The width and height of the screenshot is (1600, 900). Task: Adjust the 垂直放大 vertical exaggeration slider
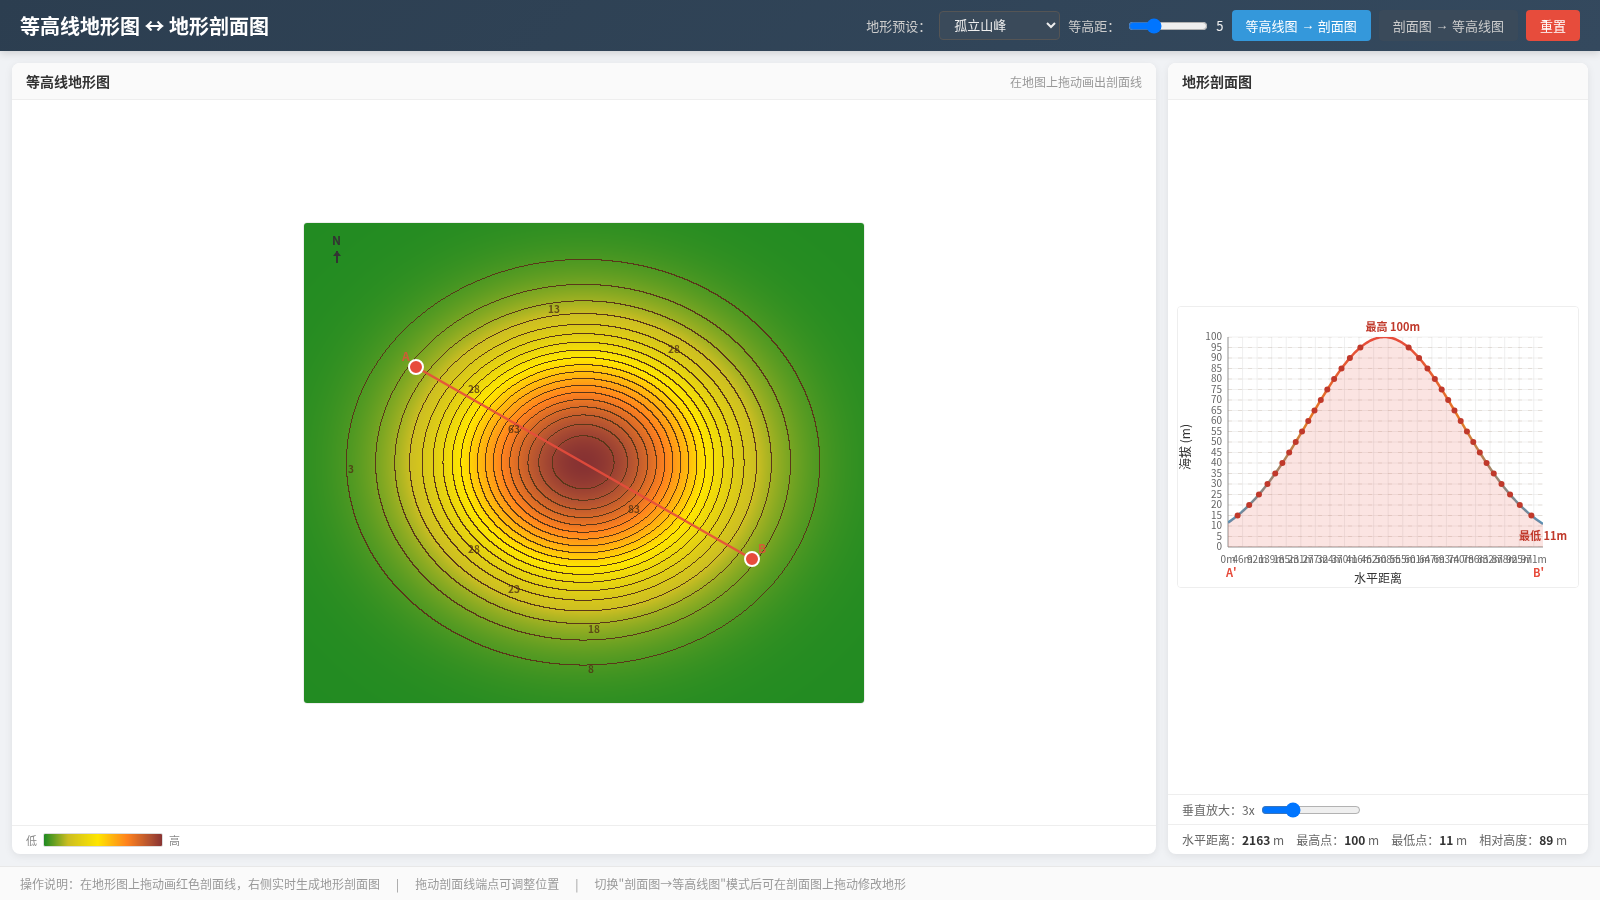tap(1311, 810)
